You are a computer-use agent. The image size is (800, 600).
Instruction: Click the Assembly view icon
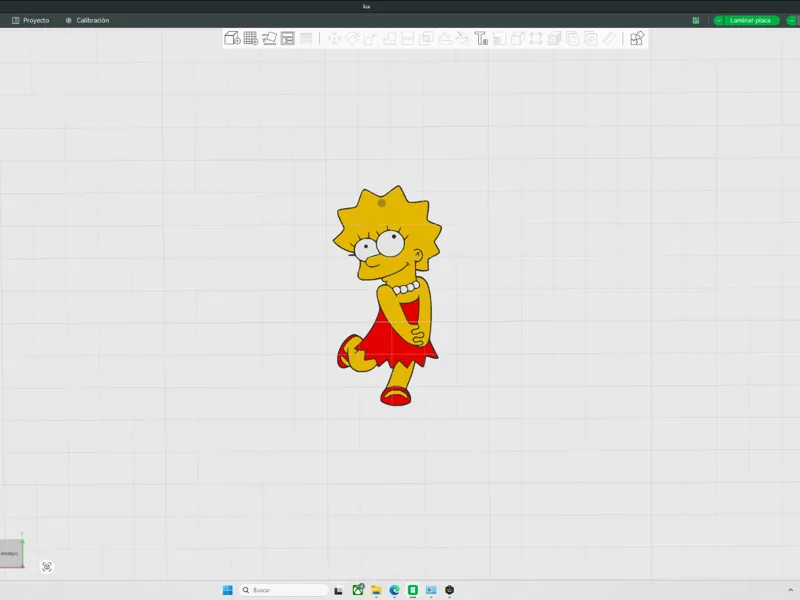(x=637, y=38)
